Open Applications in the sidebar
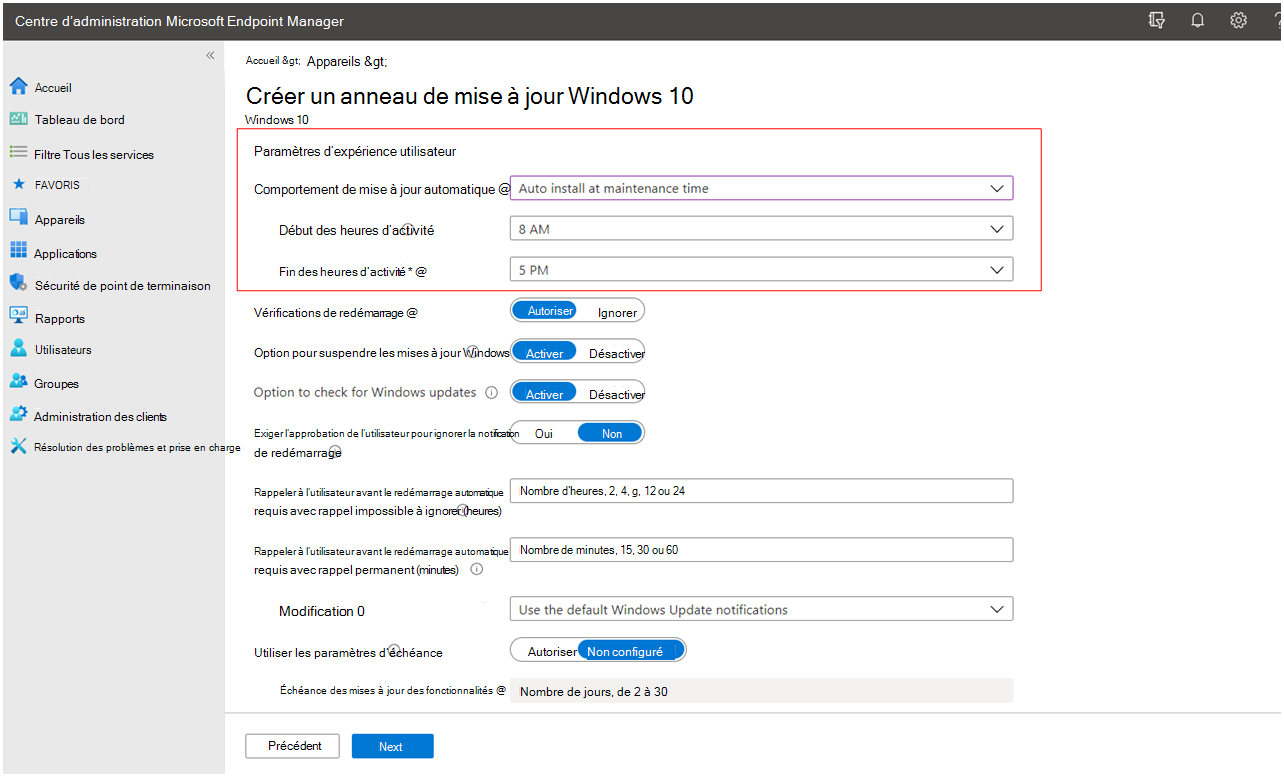Screen dimensions: 1284x776 point(65,254)
